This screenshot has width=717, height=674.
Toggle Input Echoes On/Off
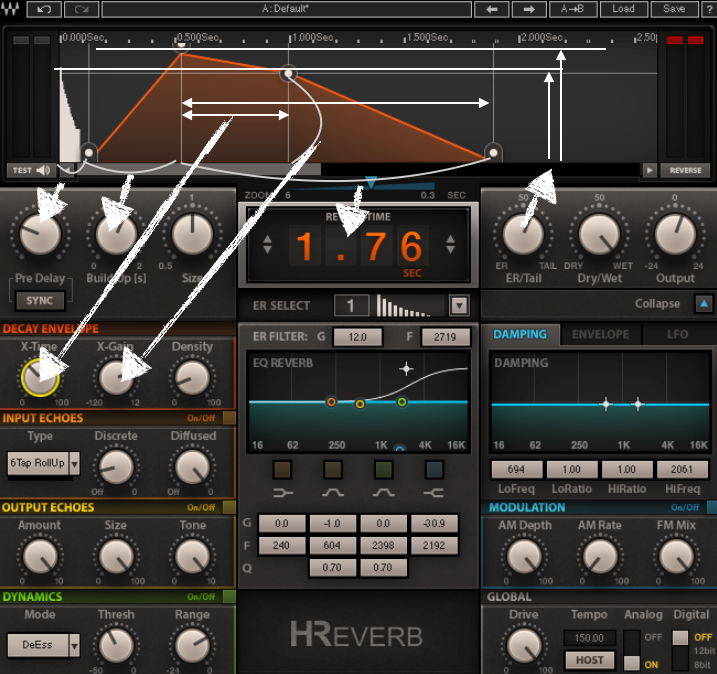pyautogui.click(x=229, y=418)
